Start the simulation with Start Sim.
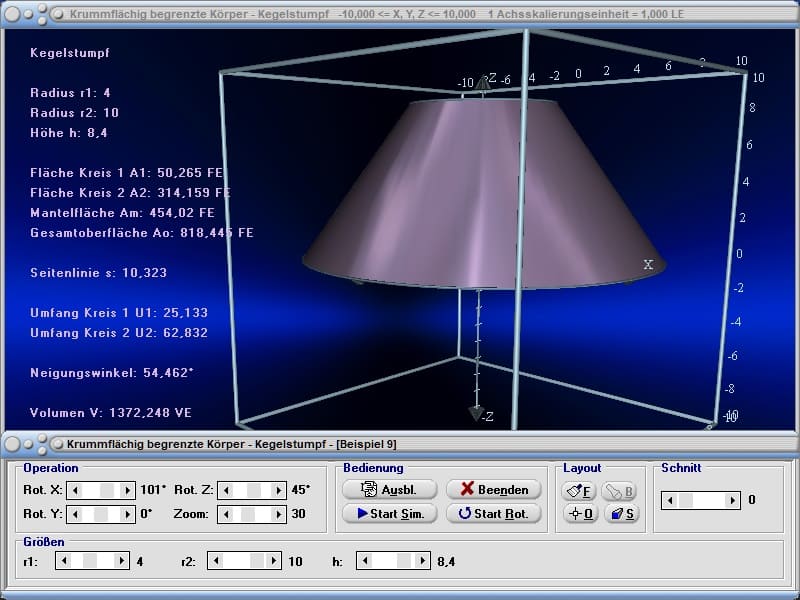The image size is (800, 600). point(389,513)
